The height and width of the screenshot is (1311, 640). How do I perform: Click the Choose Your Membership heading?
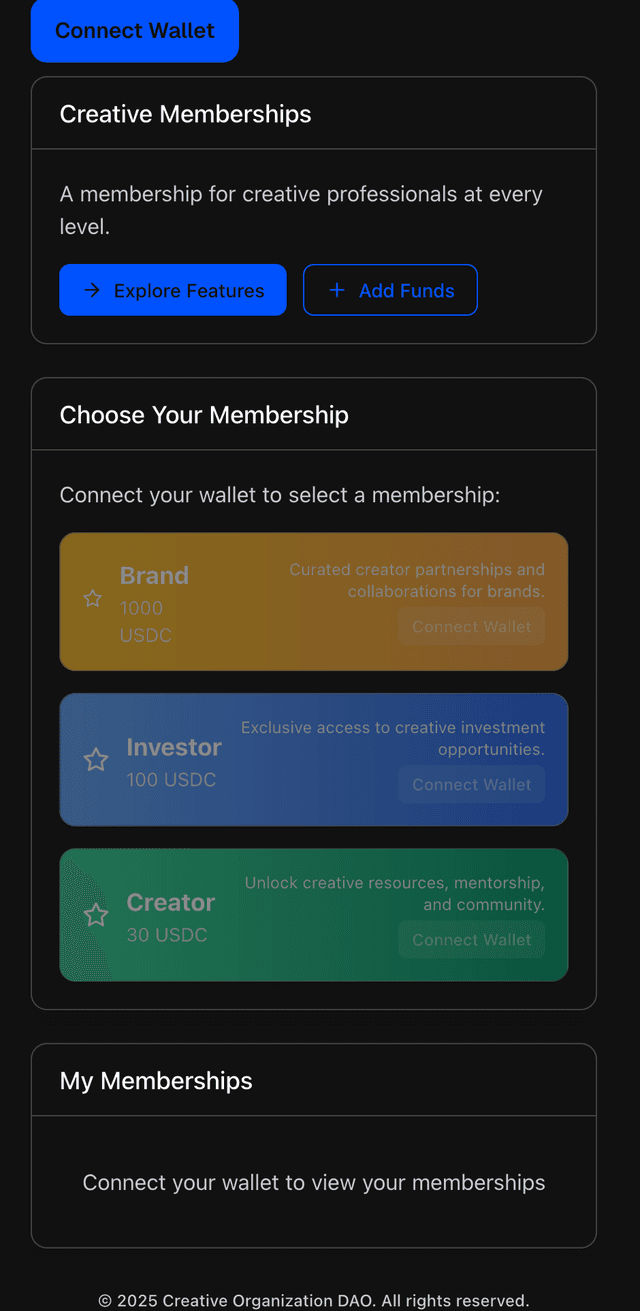204,414
